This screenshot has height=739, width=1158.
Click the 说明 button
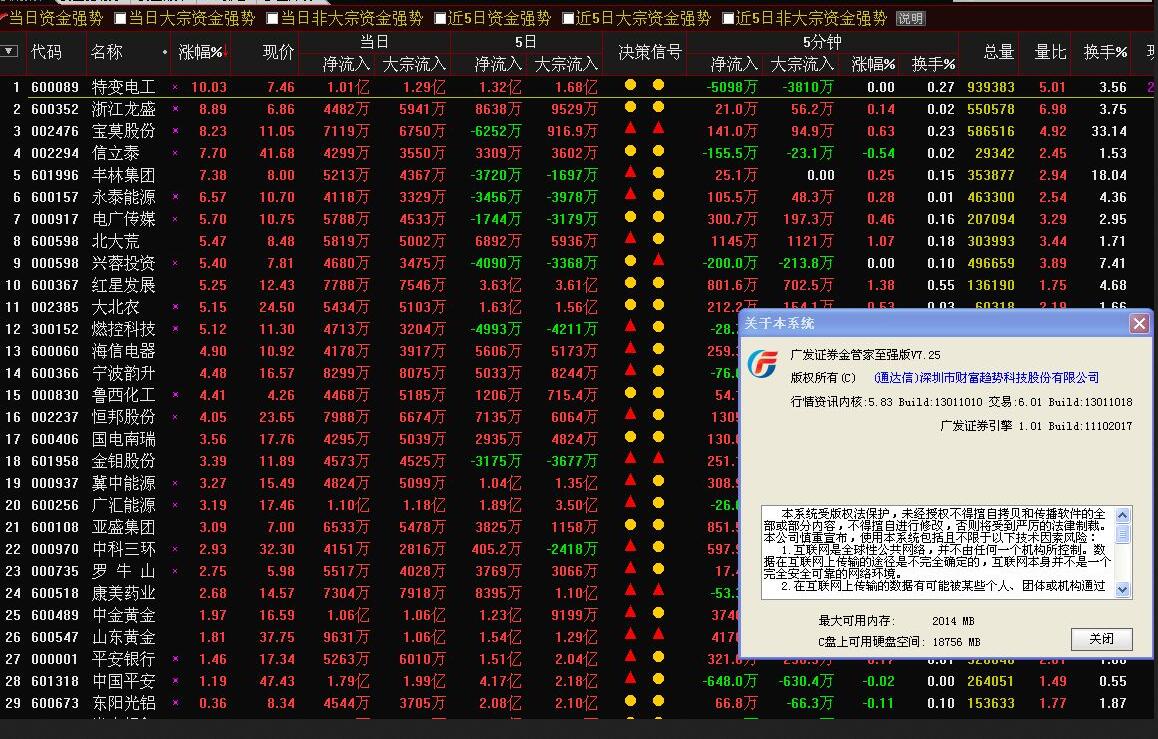click(911, 18)
